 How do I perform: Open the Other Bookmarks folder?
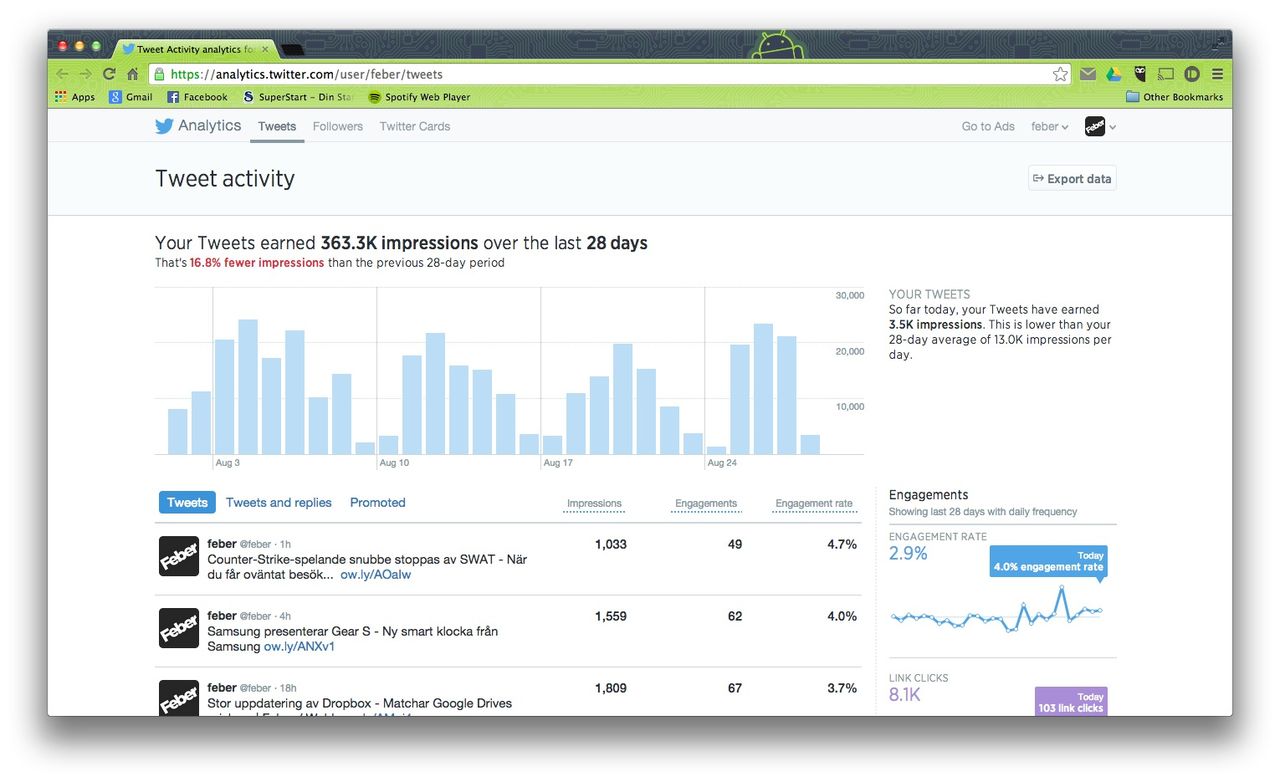[1174, 97]
